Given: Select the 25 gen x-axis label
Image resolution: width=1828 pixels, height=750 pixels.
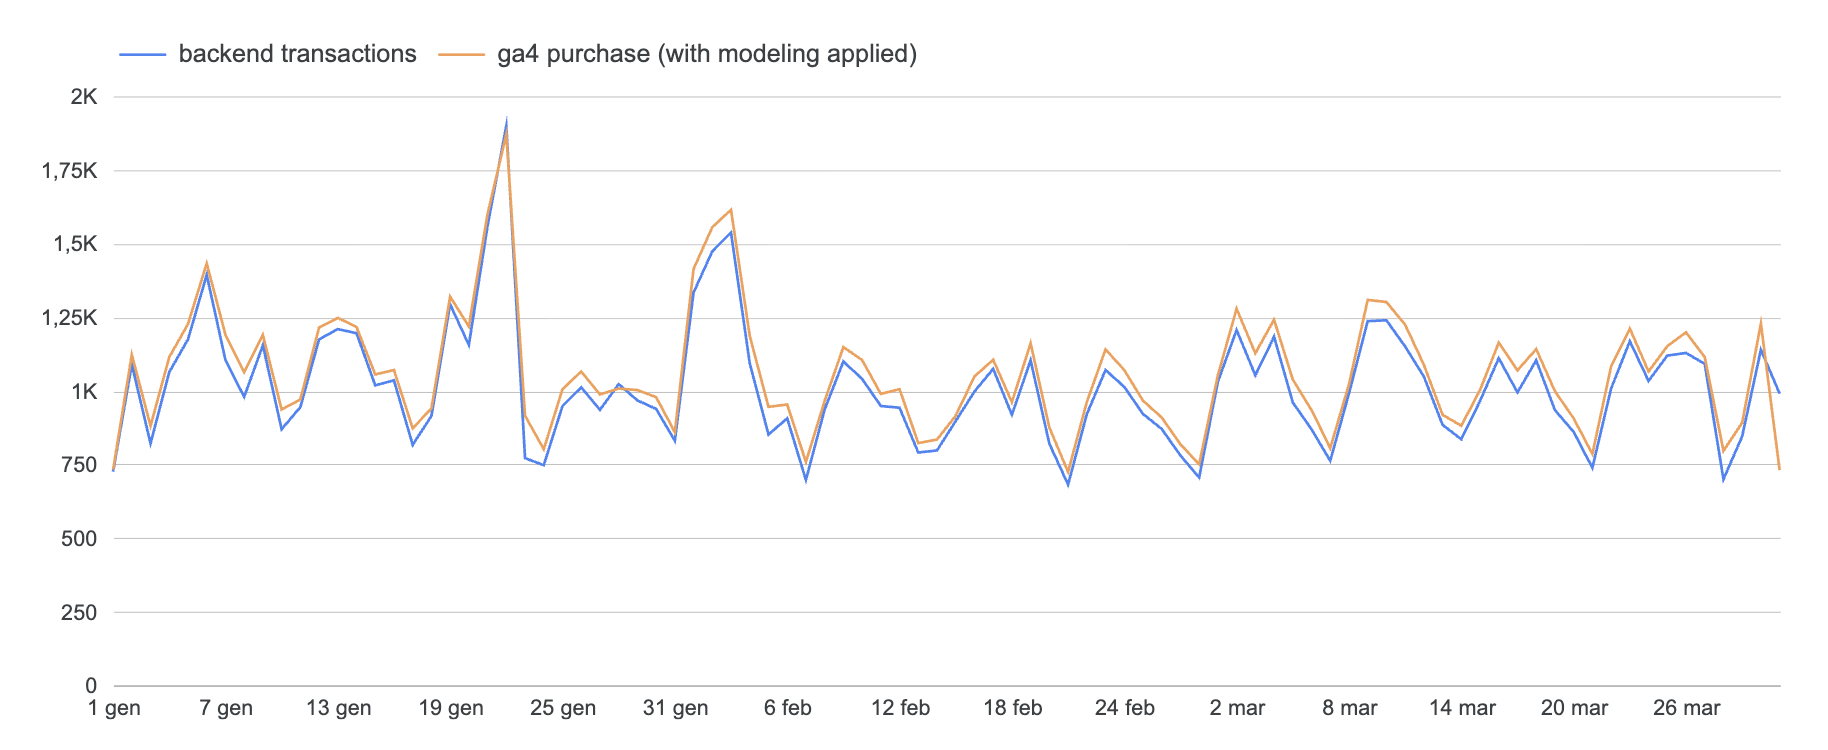Looking at the screenshot, I should (x=563, y=708).
